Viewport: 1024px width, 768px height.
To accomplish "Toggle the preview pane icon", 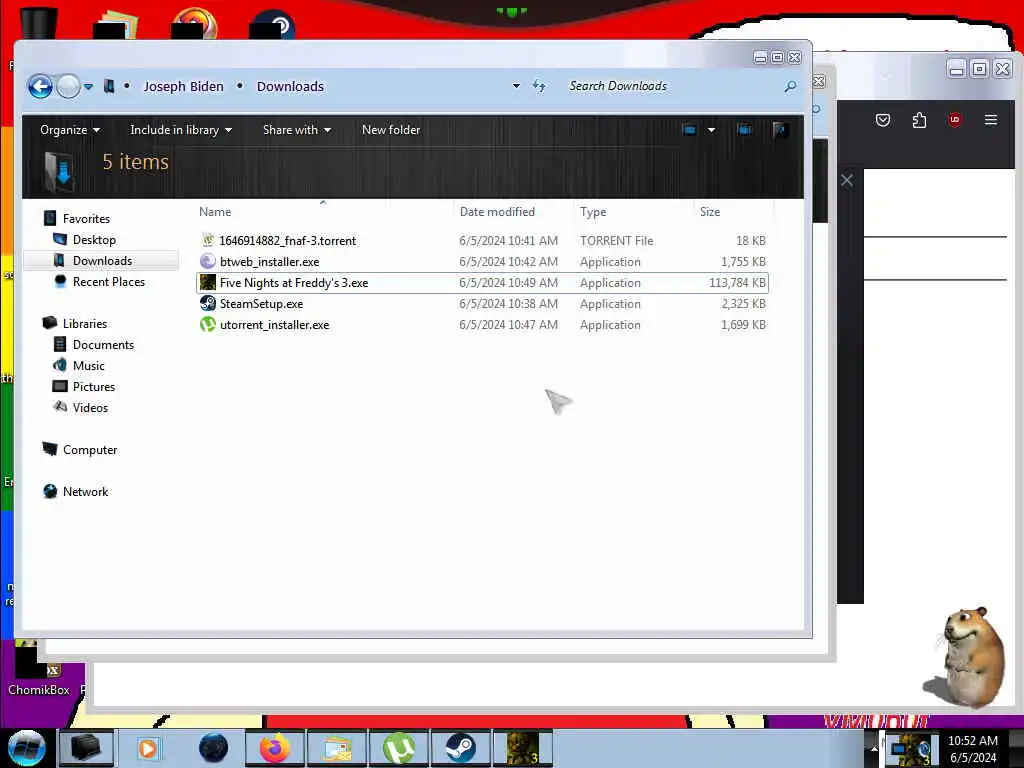I will coord(744,130).
